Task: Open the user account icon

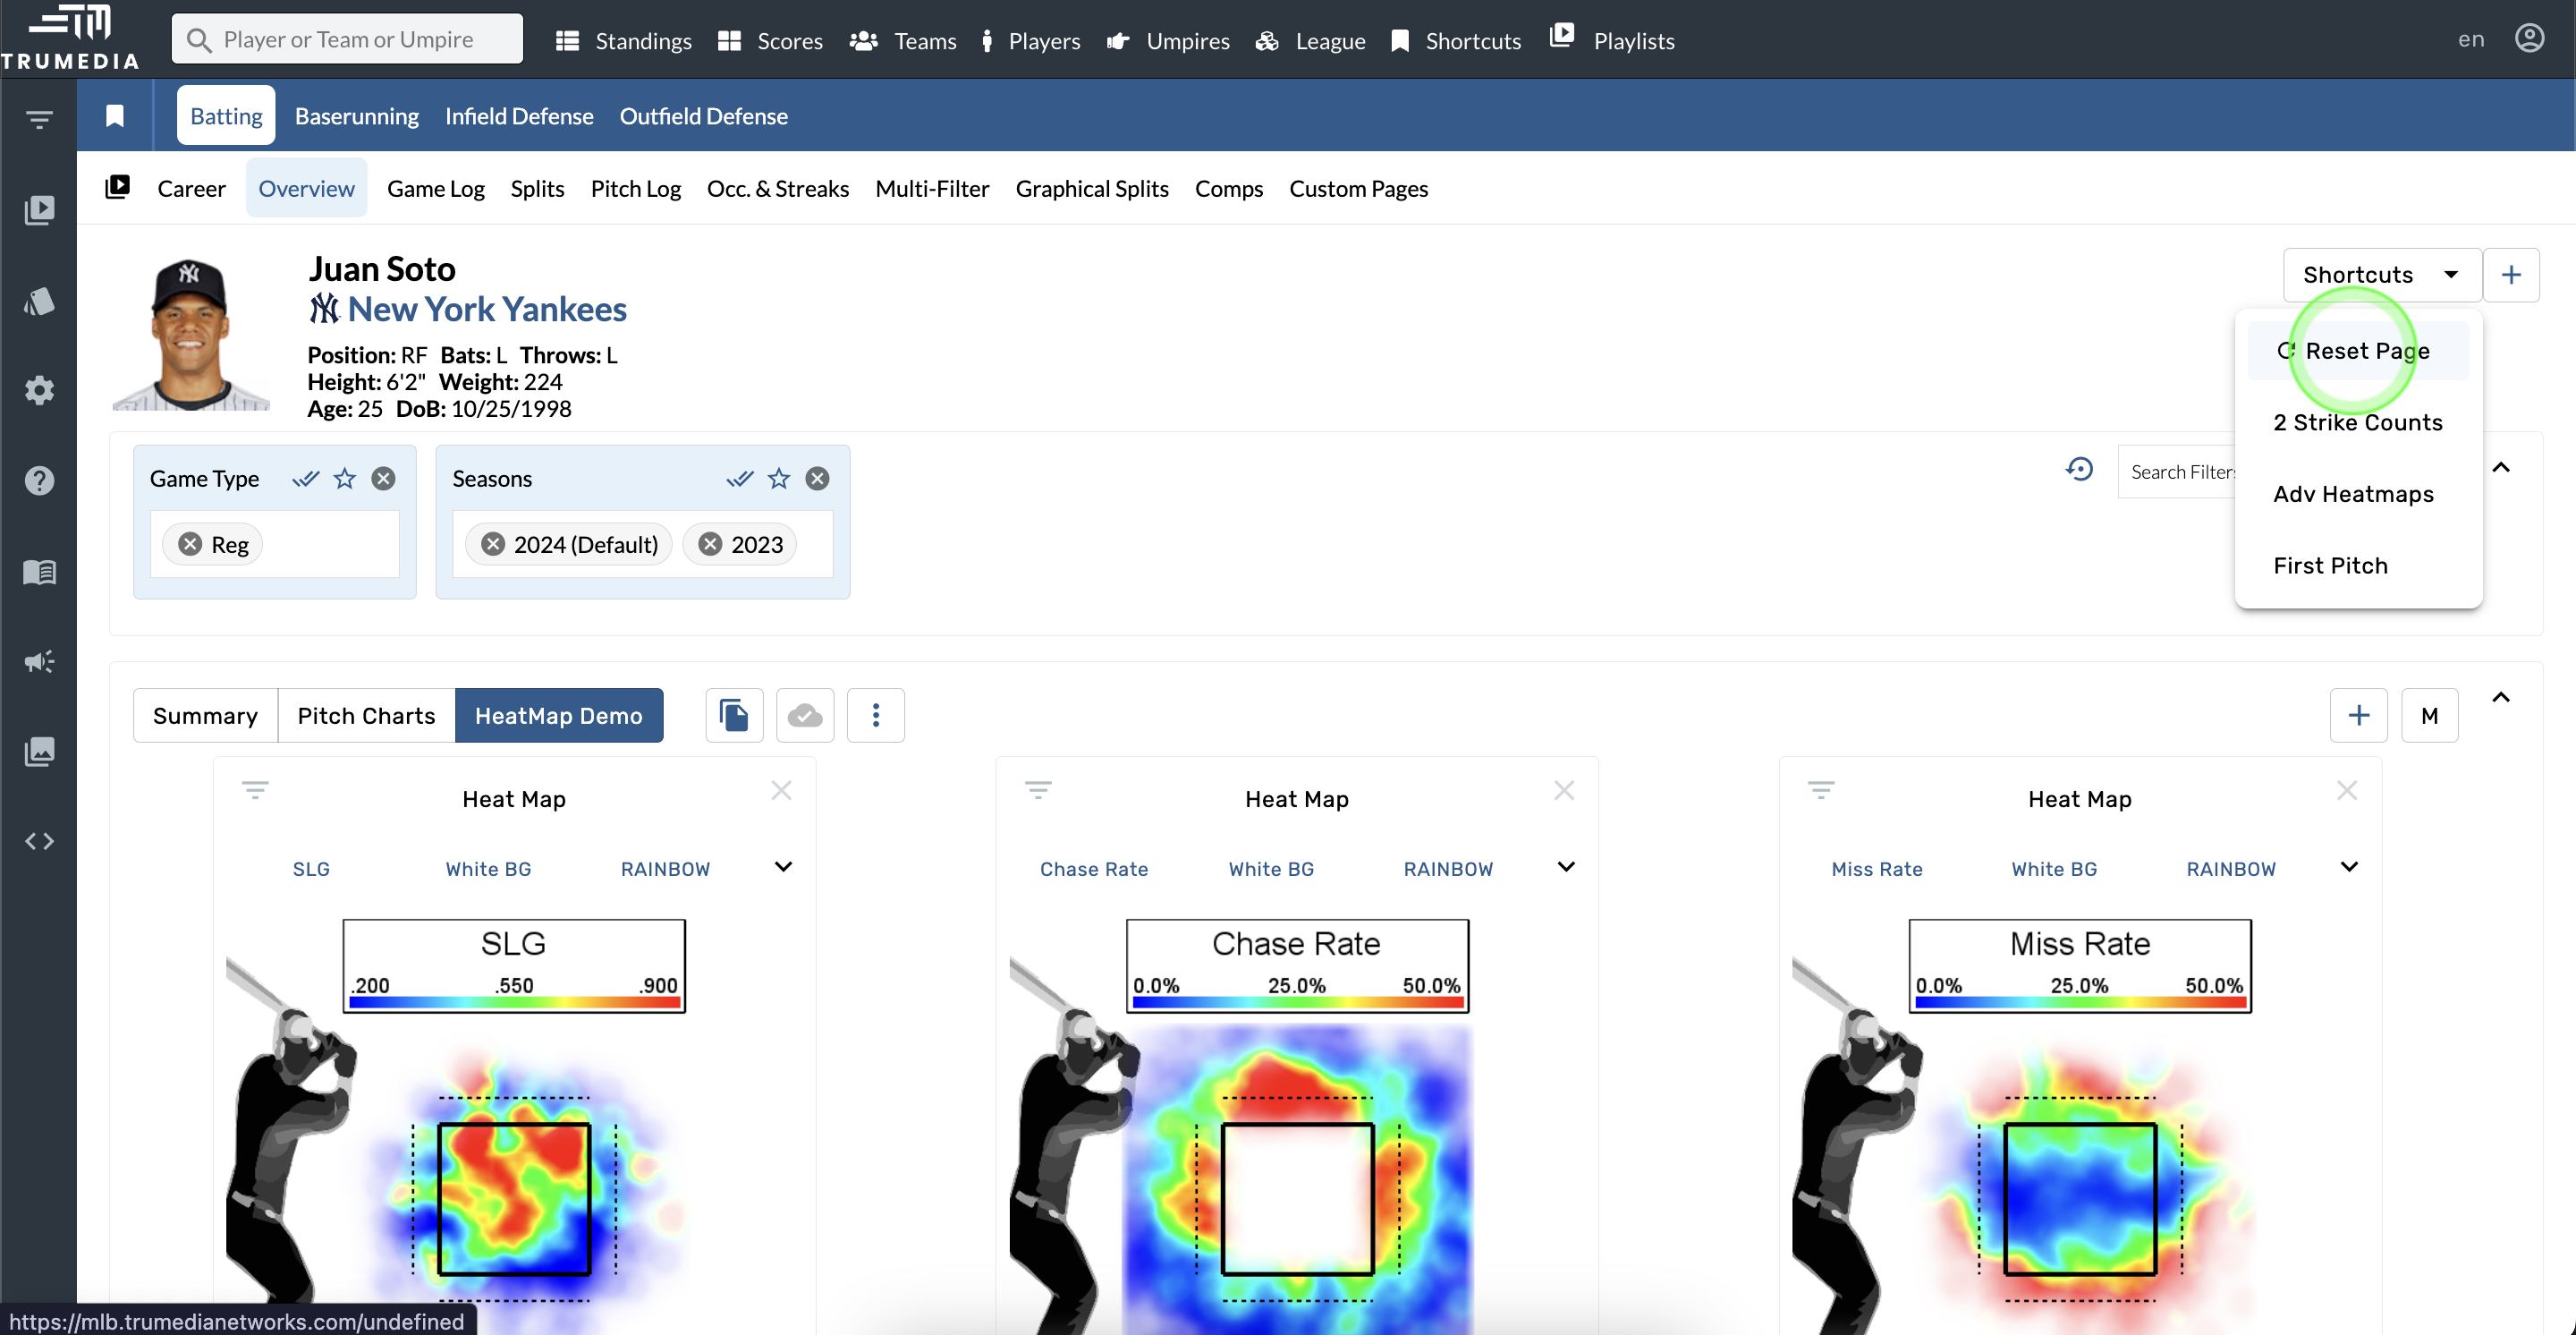Action: tap(2529, 39)
